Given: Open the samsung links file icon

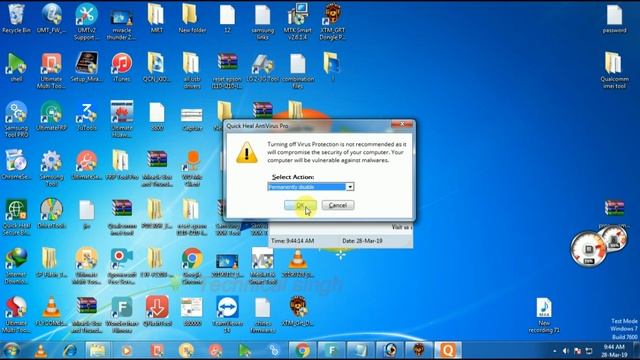Looking at the screenshot, I should coord(262,22).
